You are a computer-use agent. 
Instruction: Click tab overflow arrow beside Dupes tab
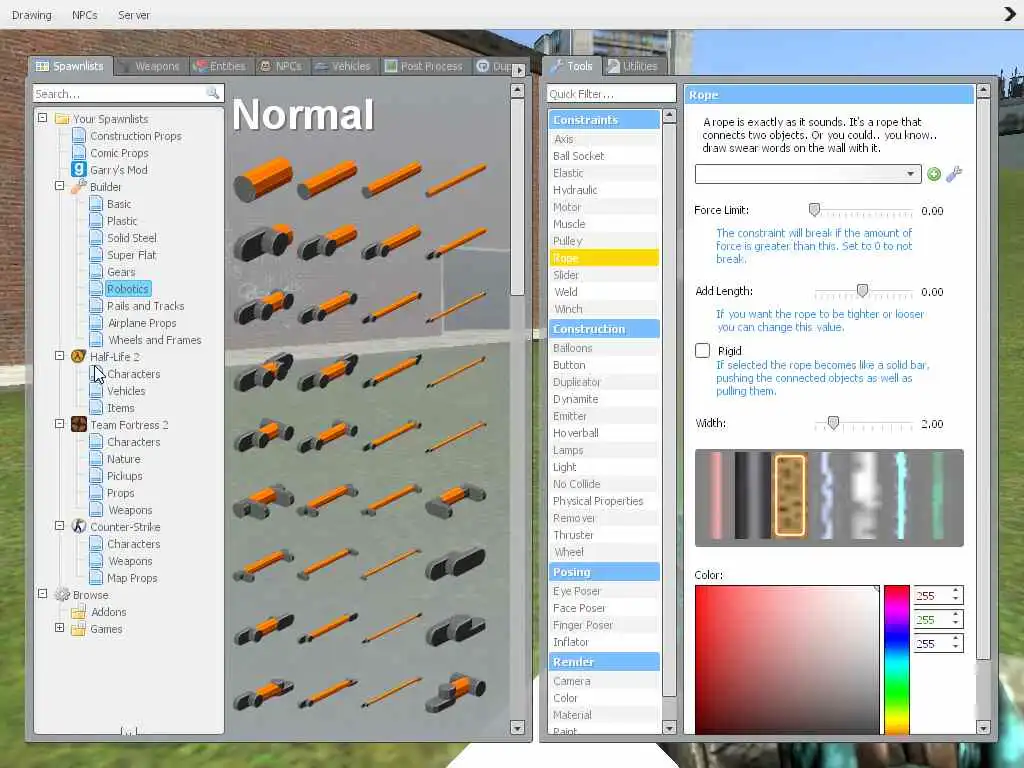click(x=519, y=69)
